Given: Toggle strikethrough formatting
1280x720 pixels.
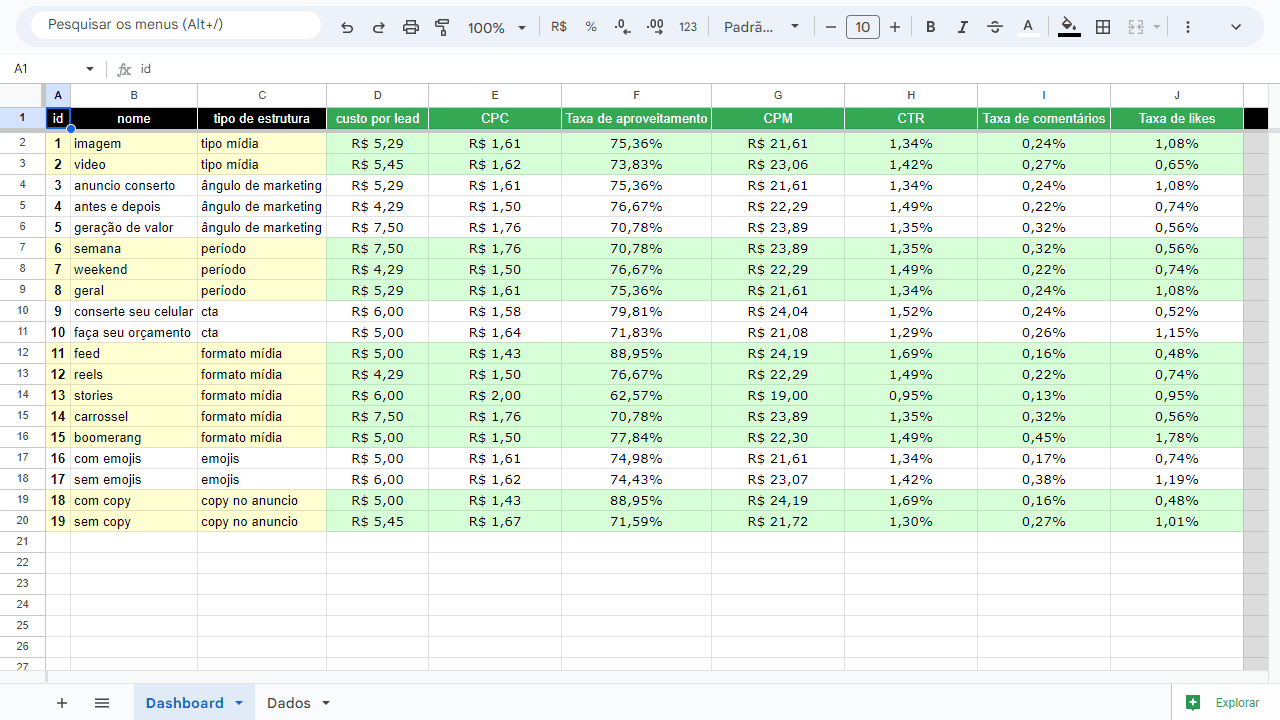Looking at the screenshot, I should [995, 27].
